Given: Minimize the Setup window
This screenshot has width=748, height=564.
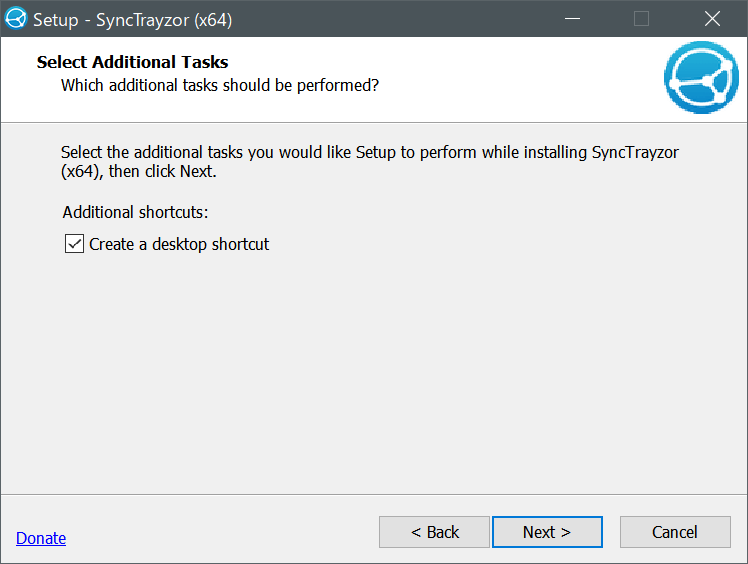Looking at the screenshot, I should (572, 19).
